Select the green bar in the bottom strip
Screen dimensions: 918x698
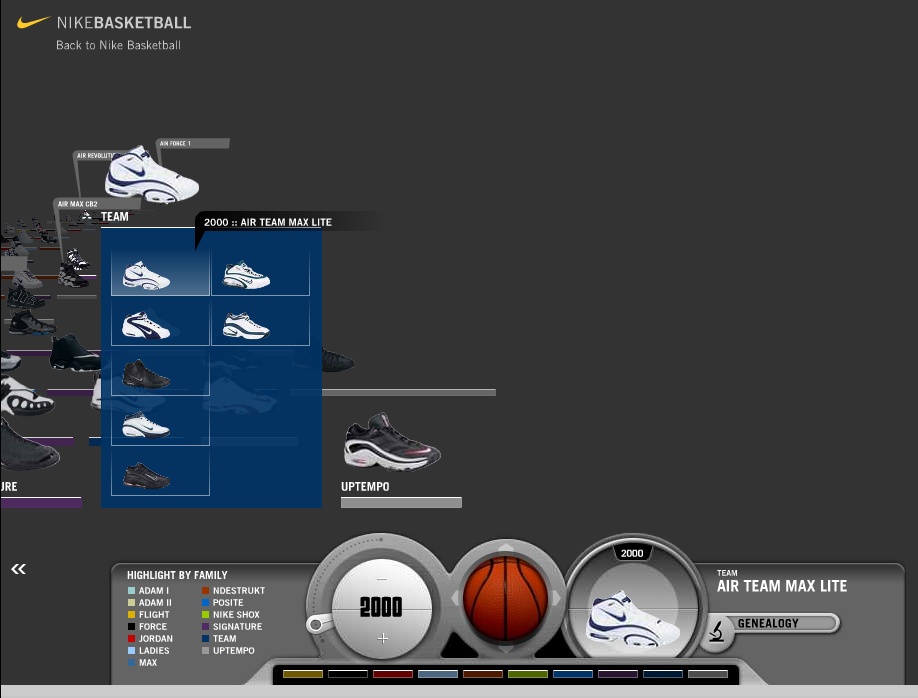(x=528, y=674)
